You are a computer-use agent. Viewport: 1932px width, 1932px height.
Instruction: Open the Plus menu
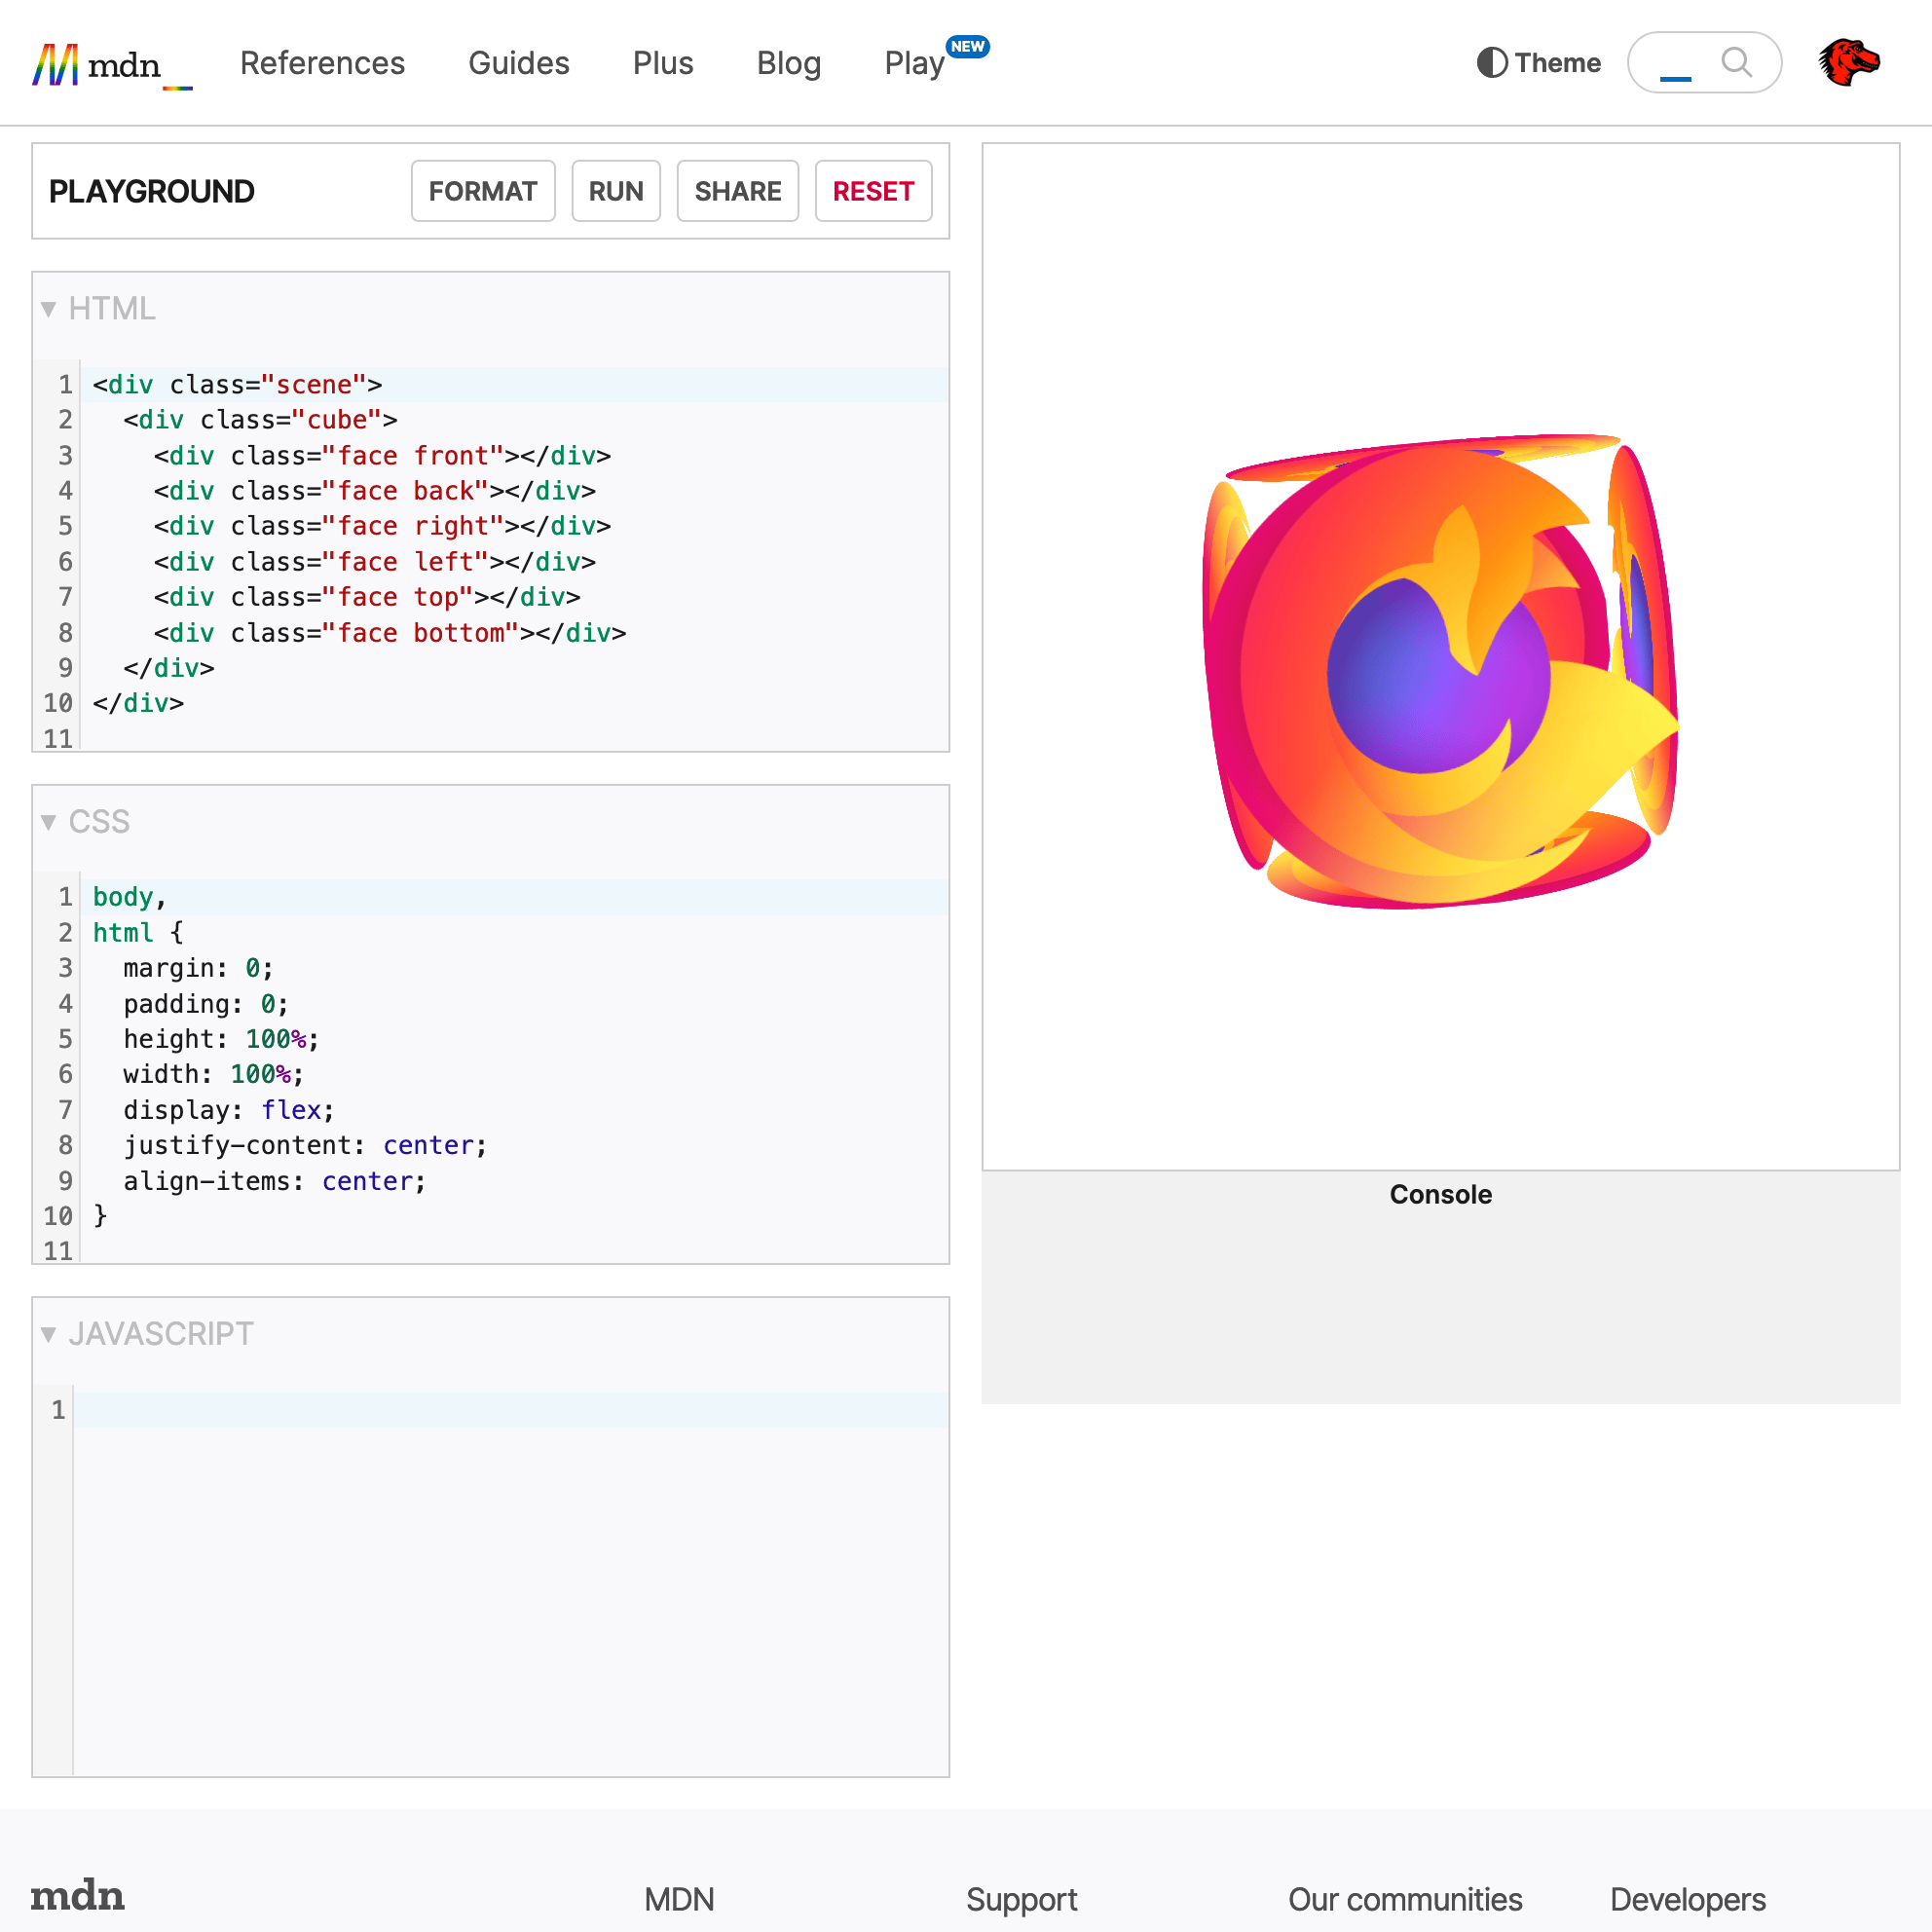point(662,63)
